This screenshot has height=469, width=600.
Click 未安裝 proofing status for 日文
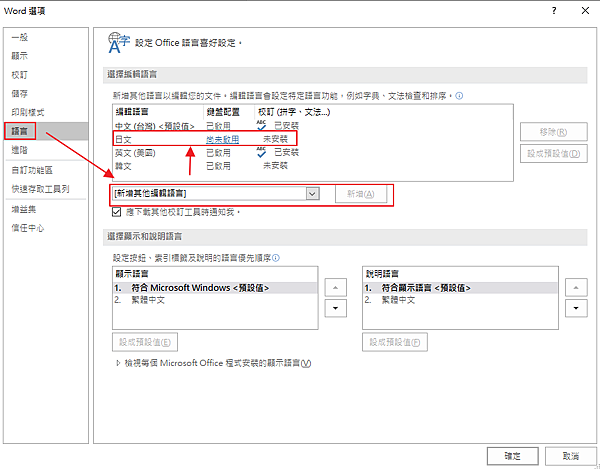[275, 139]
